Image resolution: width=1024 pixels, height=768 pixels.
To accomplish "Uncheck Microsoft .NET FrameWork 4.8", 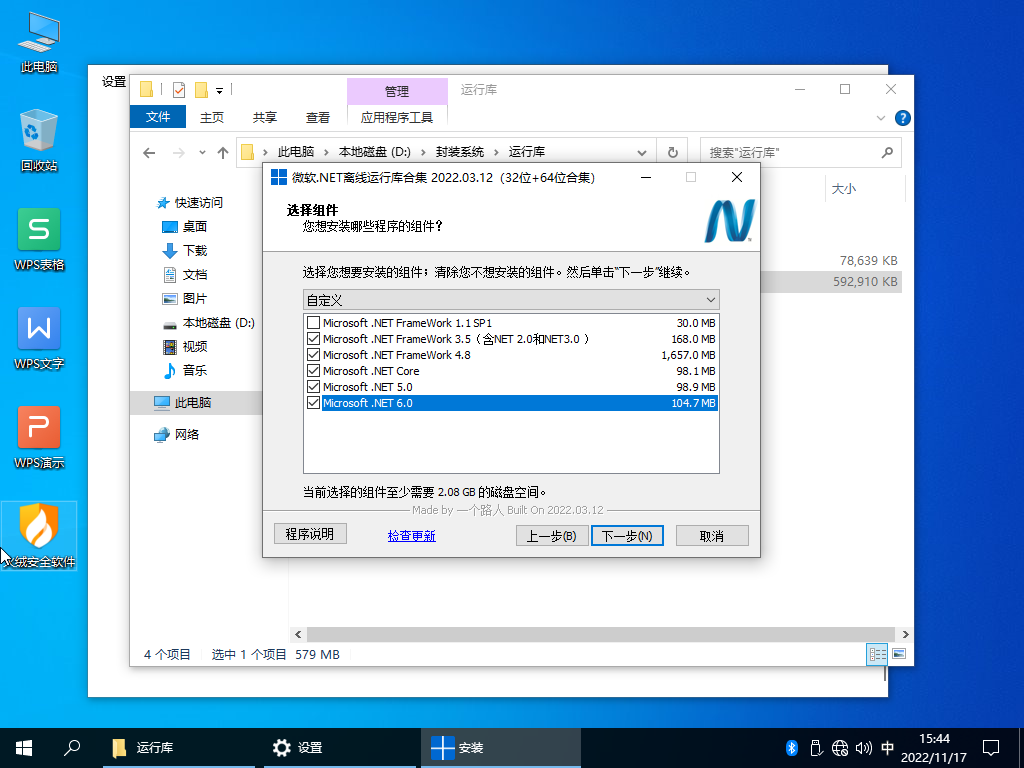I will (x=314, y=355).
